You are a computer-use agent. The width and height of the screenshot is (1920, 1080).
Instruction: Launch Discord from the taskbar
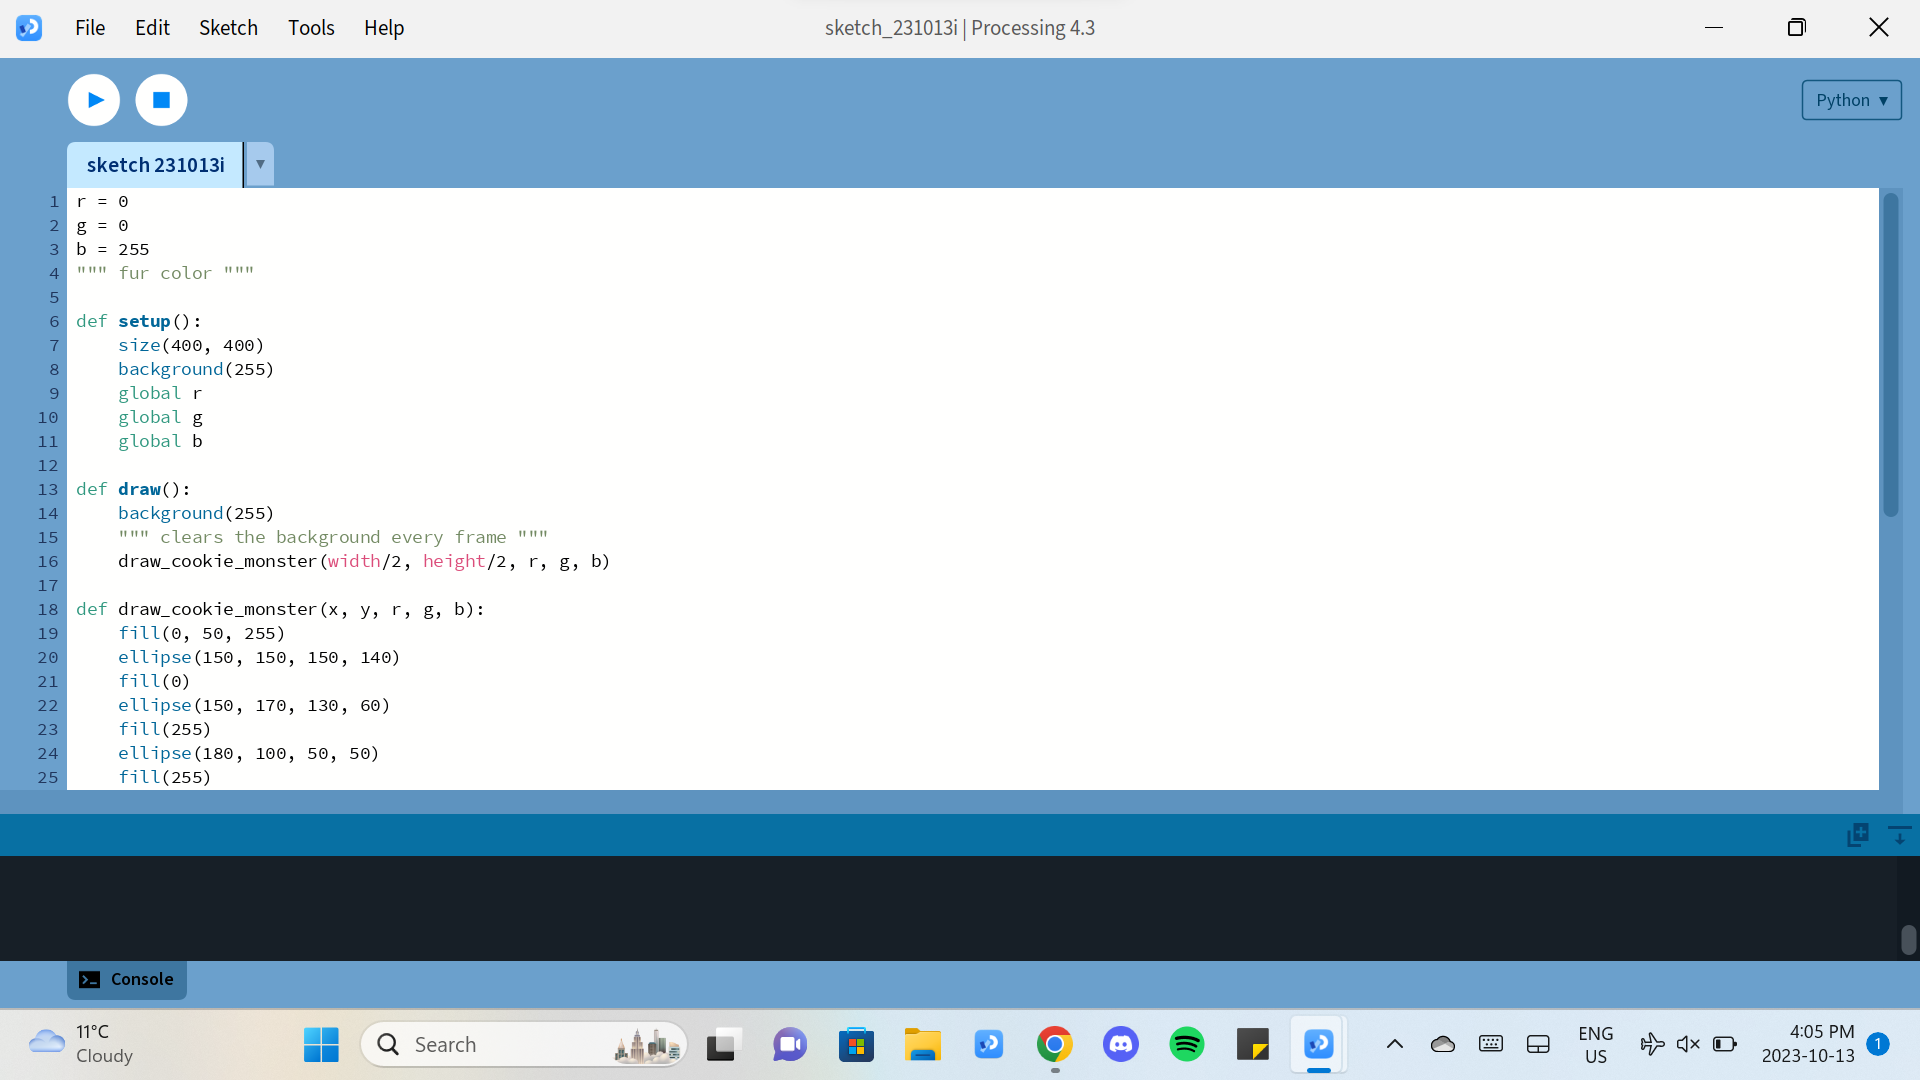coord(1121,1044)
